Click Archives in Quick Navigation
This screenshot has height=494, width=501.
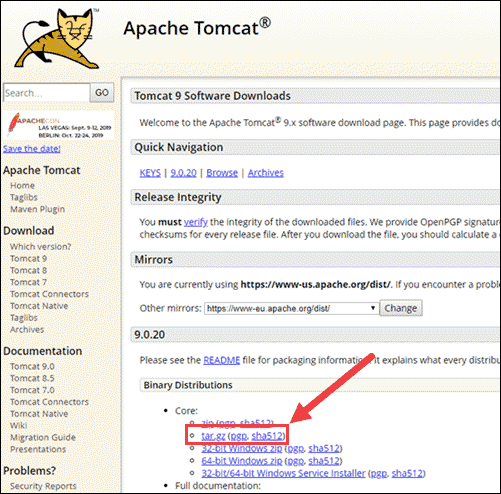[x=266, y=173]
